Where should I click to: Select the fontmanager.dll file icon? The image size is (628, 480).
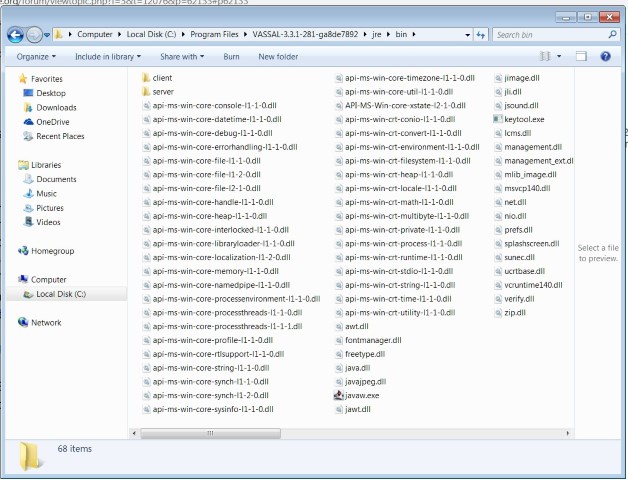click(x=339, y=341)
